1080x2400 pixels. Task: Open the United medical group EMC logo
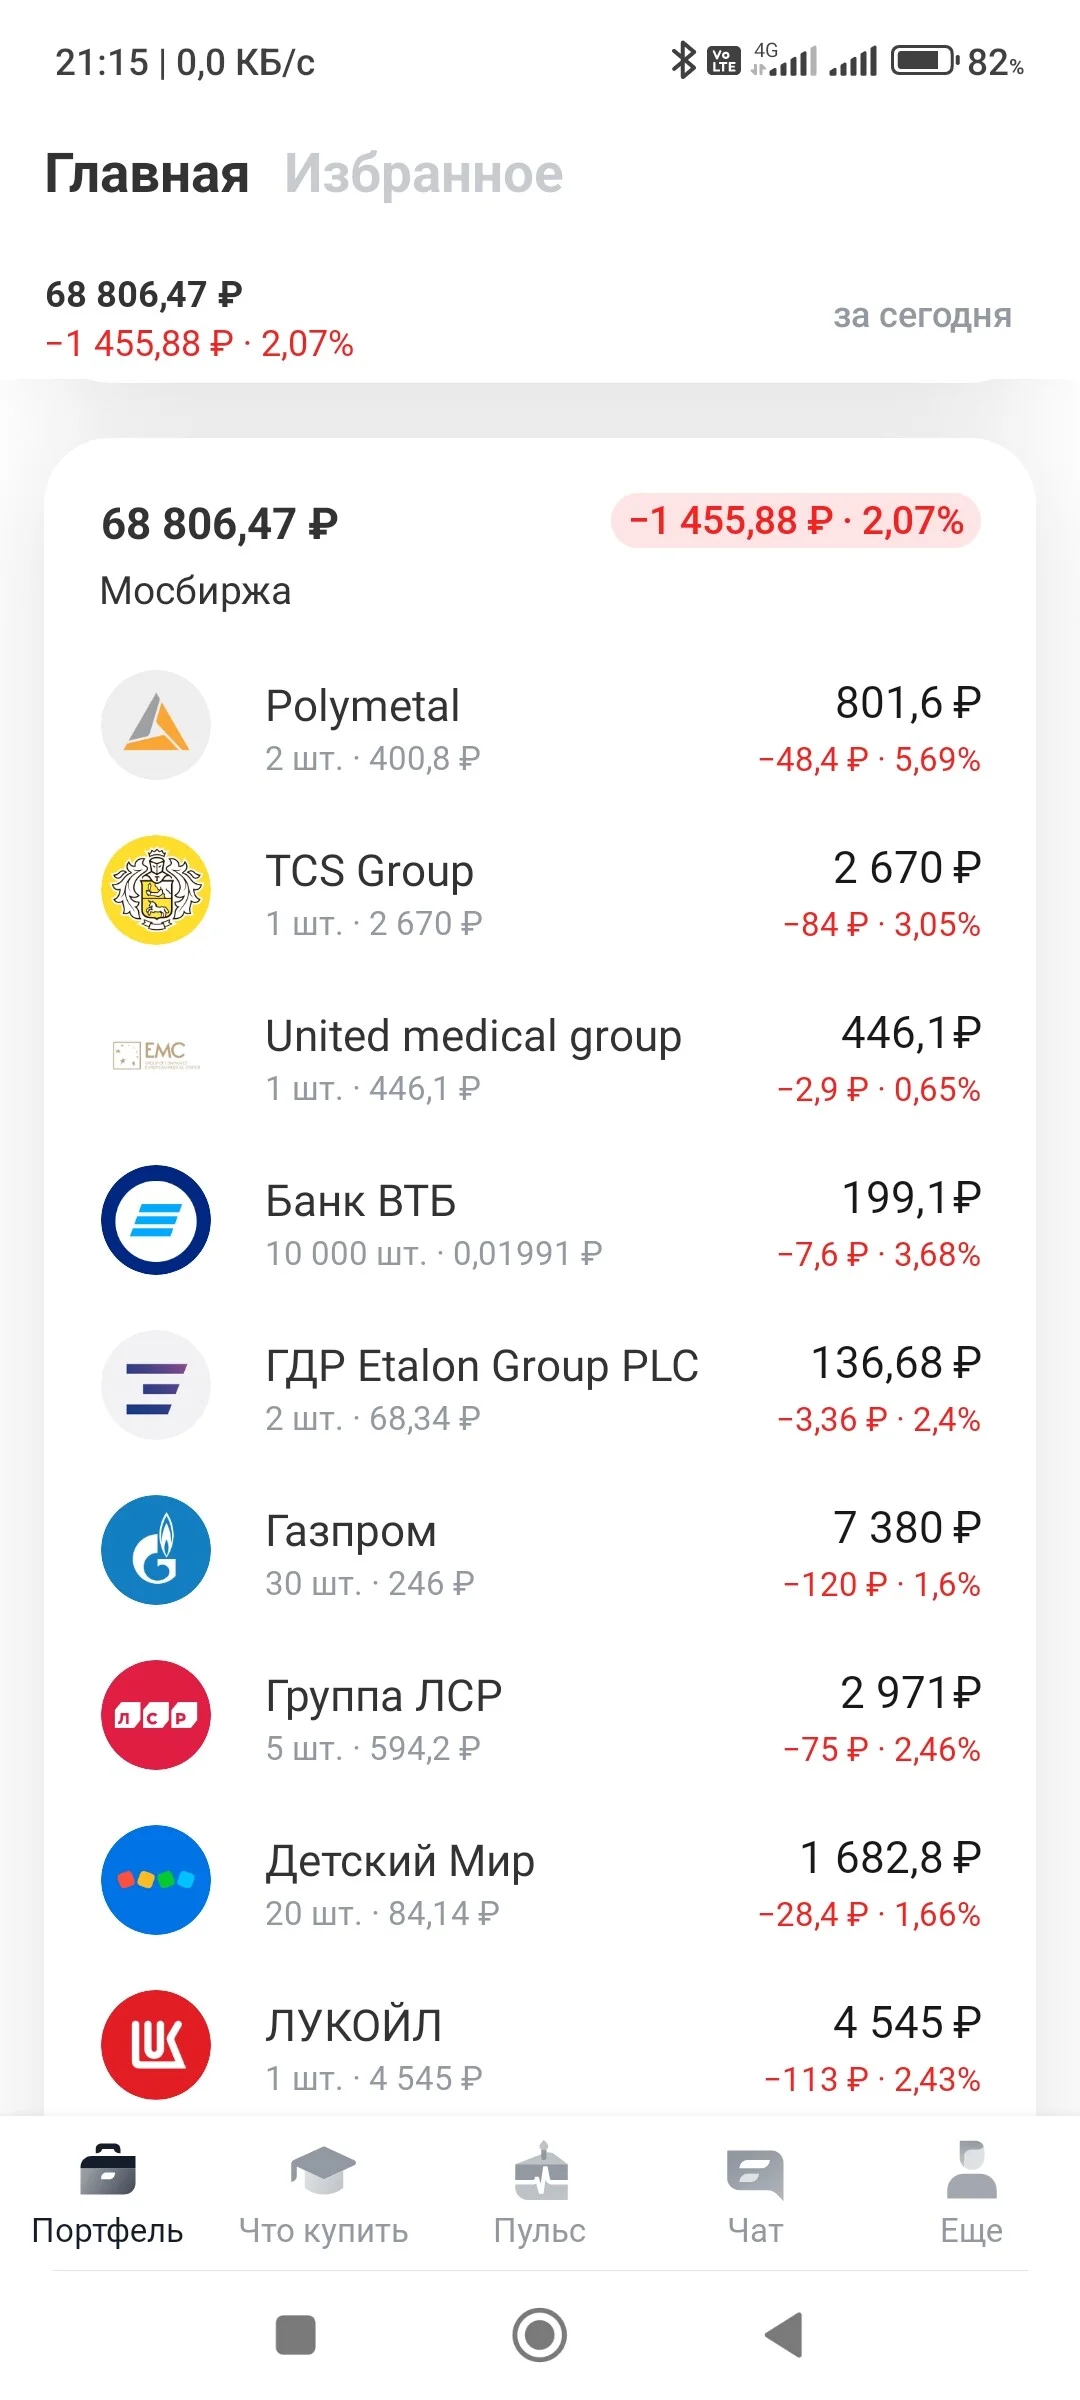156,1055
